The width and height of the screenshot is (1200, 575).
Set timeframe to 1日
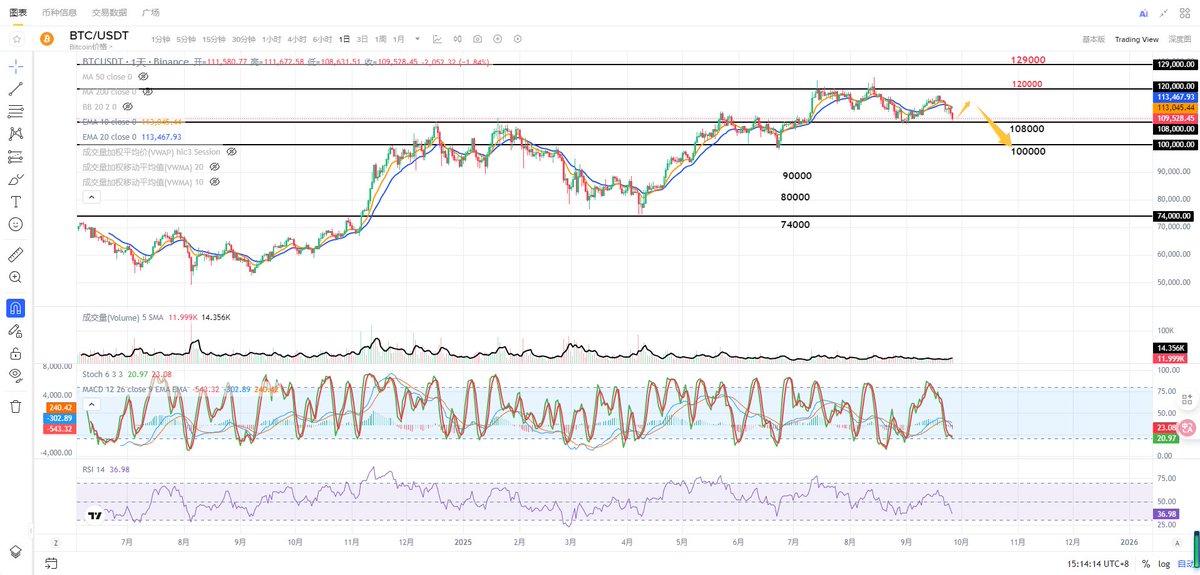click(x=345, y=39)
